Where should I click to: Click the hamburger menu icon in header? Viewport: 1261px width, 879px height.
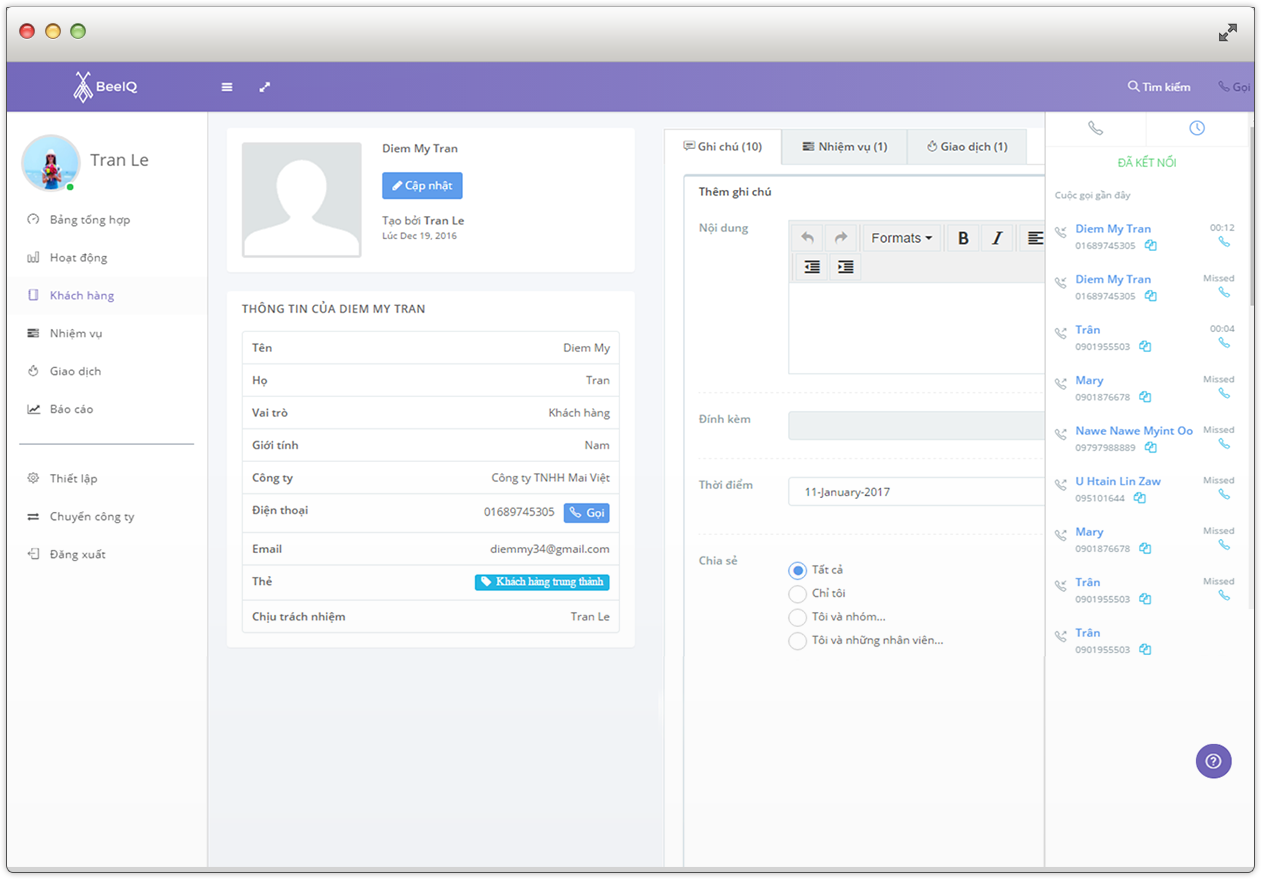(227, 87)
